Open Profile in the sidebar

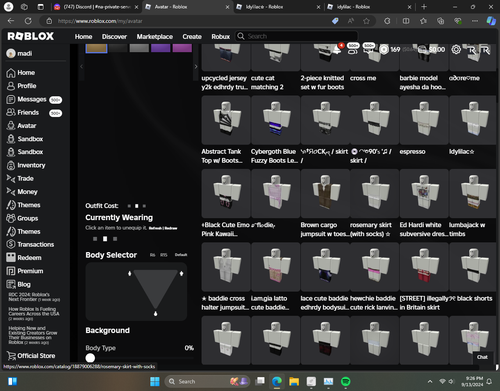click(21, 86)
